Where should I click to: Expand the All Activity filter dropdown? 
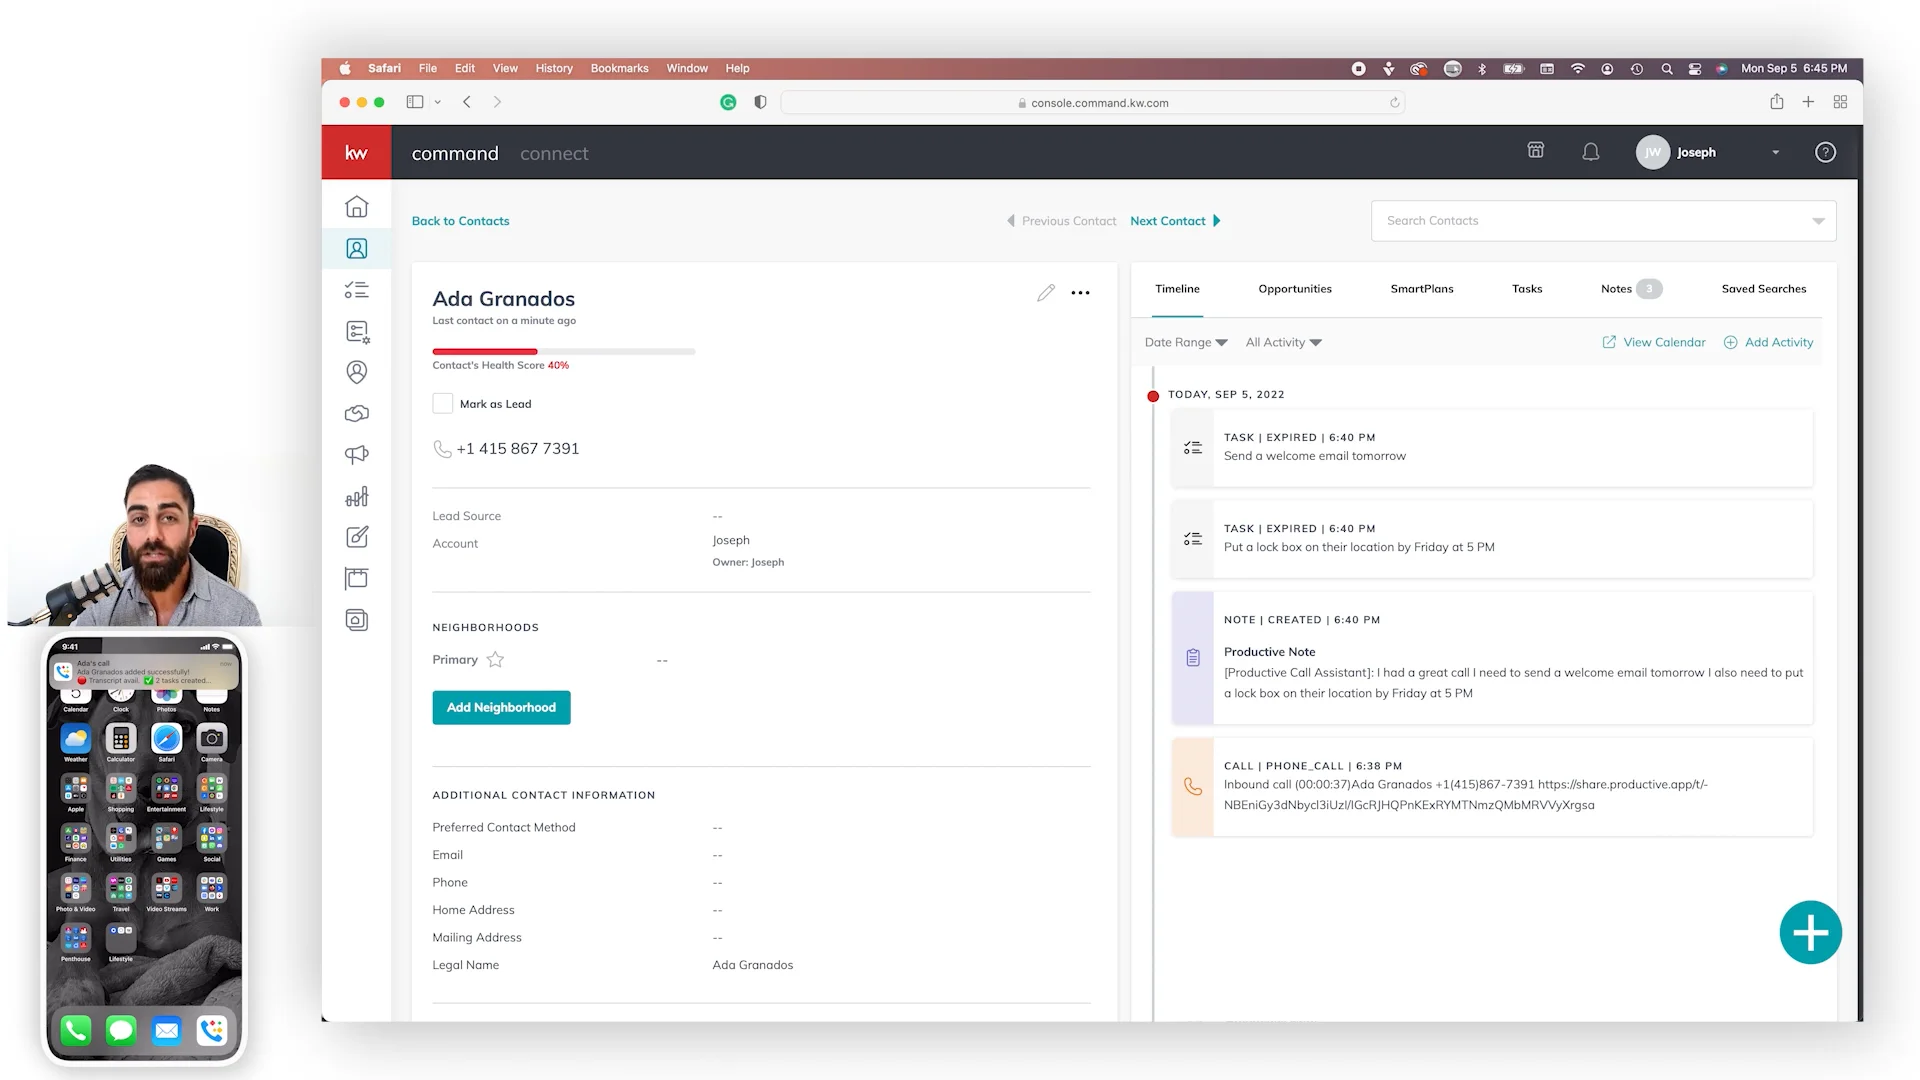(1283, 342)
